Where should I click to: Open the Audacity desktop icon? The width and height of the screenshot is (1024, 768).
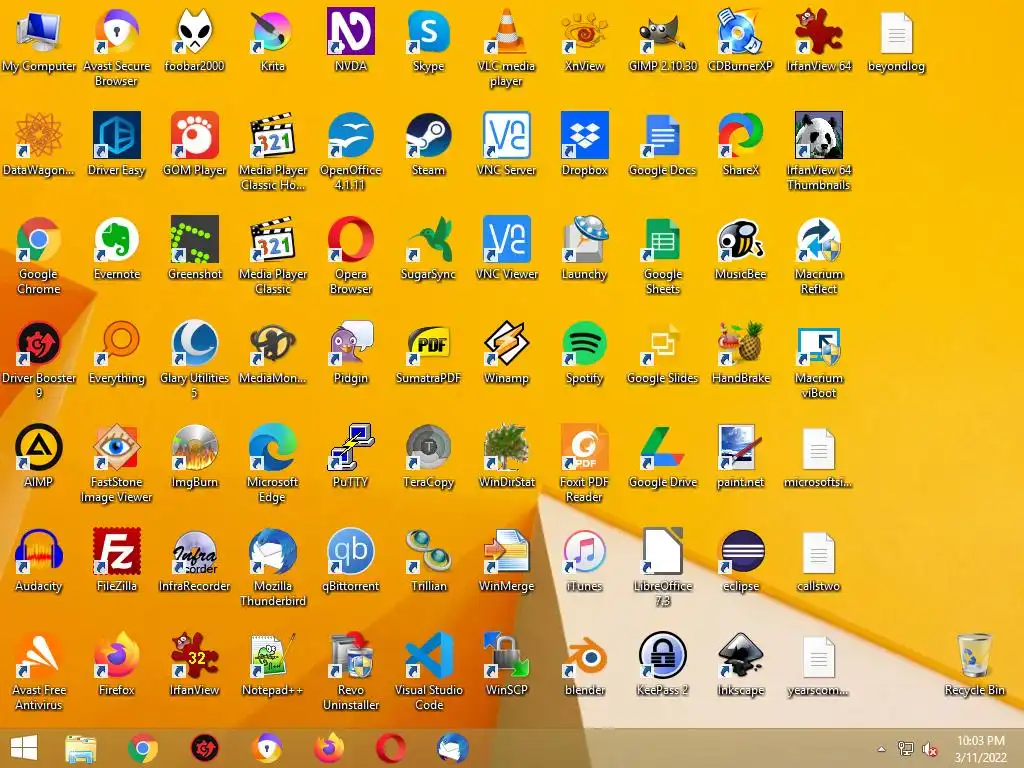pos(39,551)
